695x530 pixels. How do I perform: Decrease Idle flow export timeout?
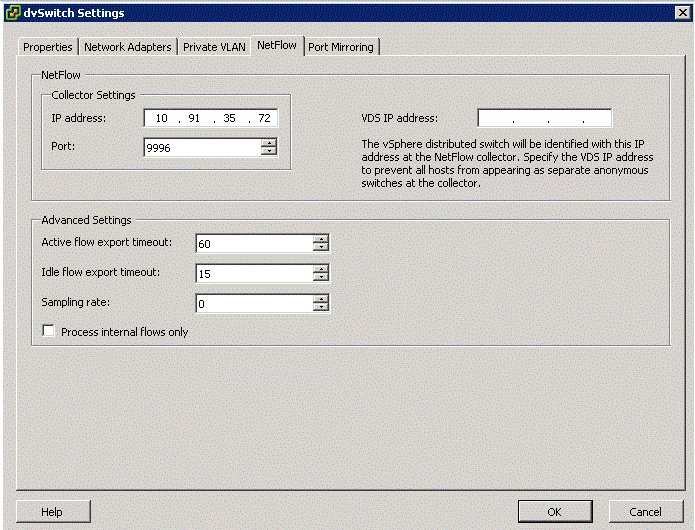coord(320,277)
